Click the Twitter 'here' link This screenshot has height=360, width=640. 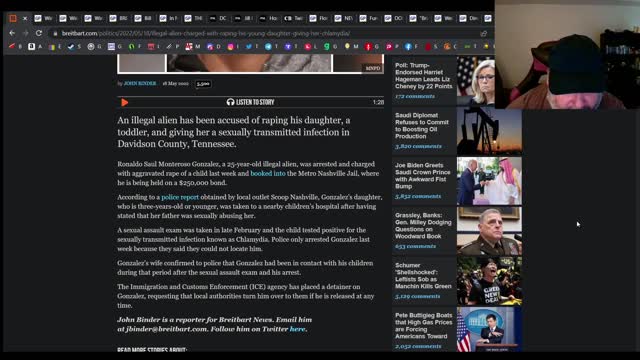[x=297, y=329]
